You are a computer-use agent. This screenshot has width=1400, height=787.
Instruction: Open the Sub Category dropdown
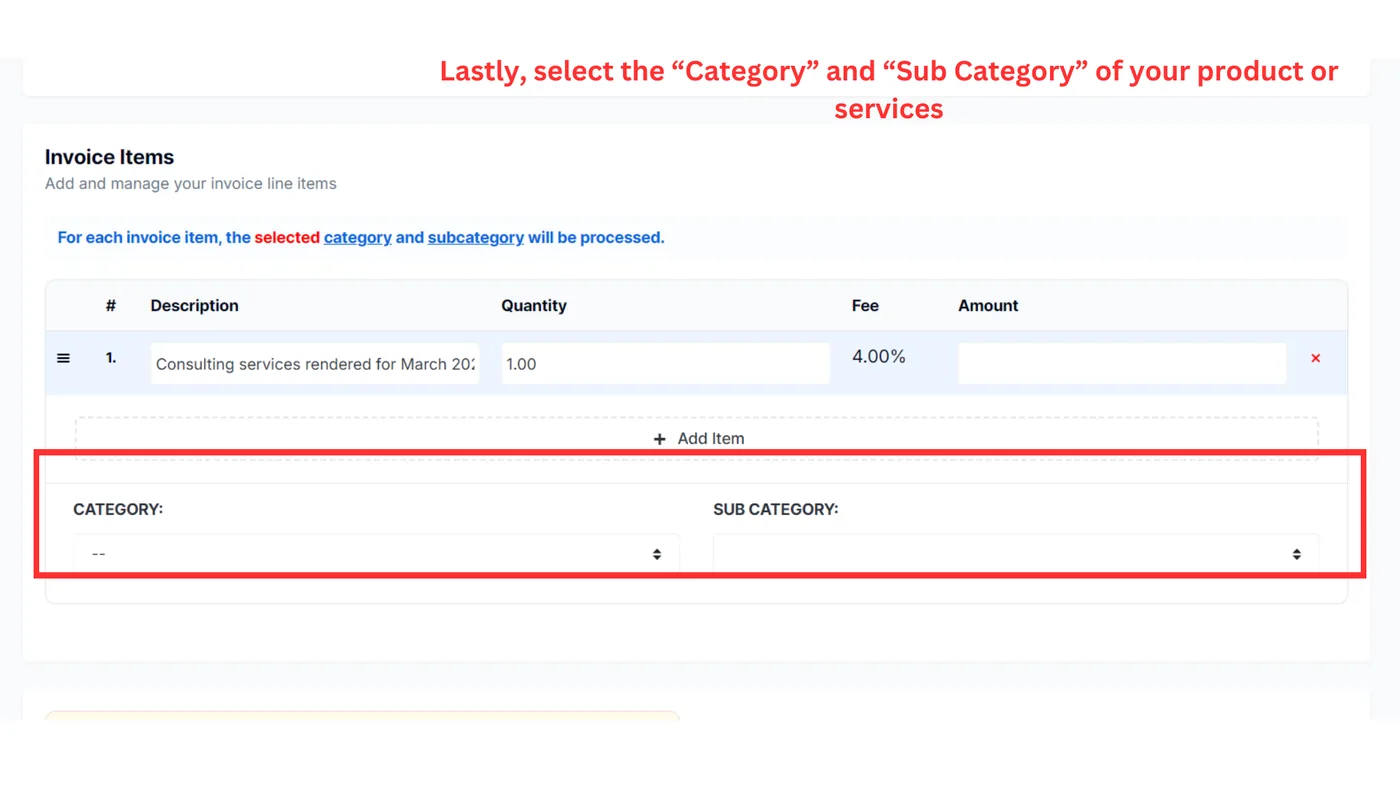click(x=1016, y=553)
